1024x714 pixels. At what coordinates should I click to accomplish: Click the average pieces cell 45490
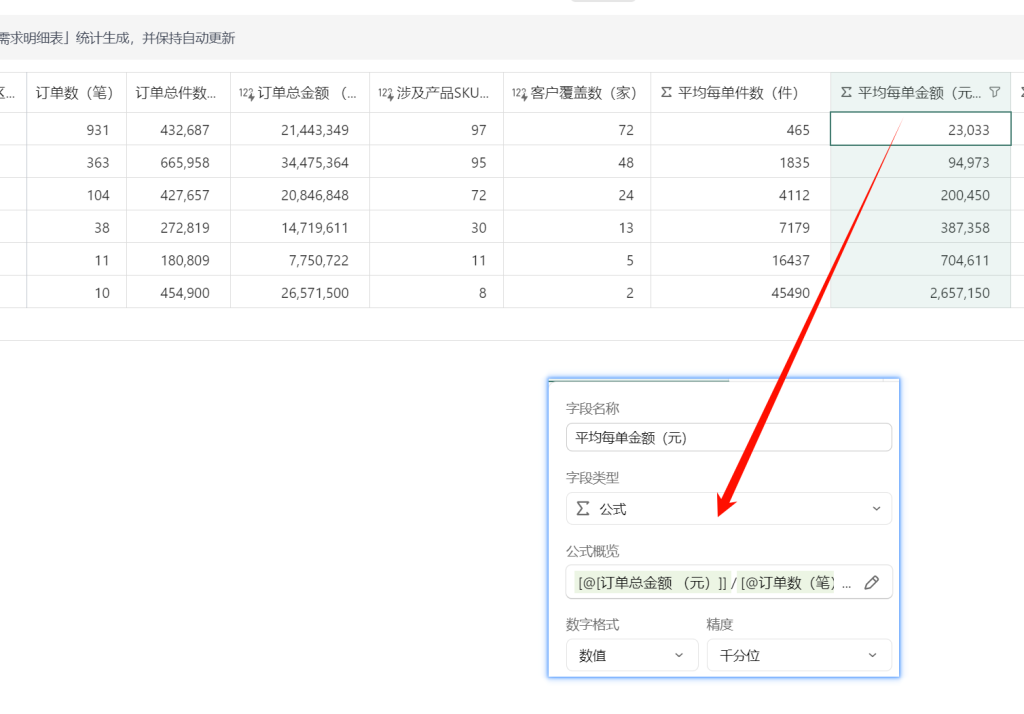(x=741, y=293)
